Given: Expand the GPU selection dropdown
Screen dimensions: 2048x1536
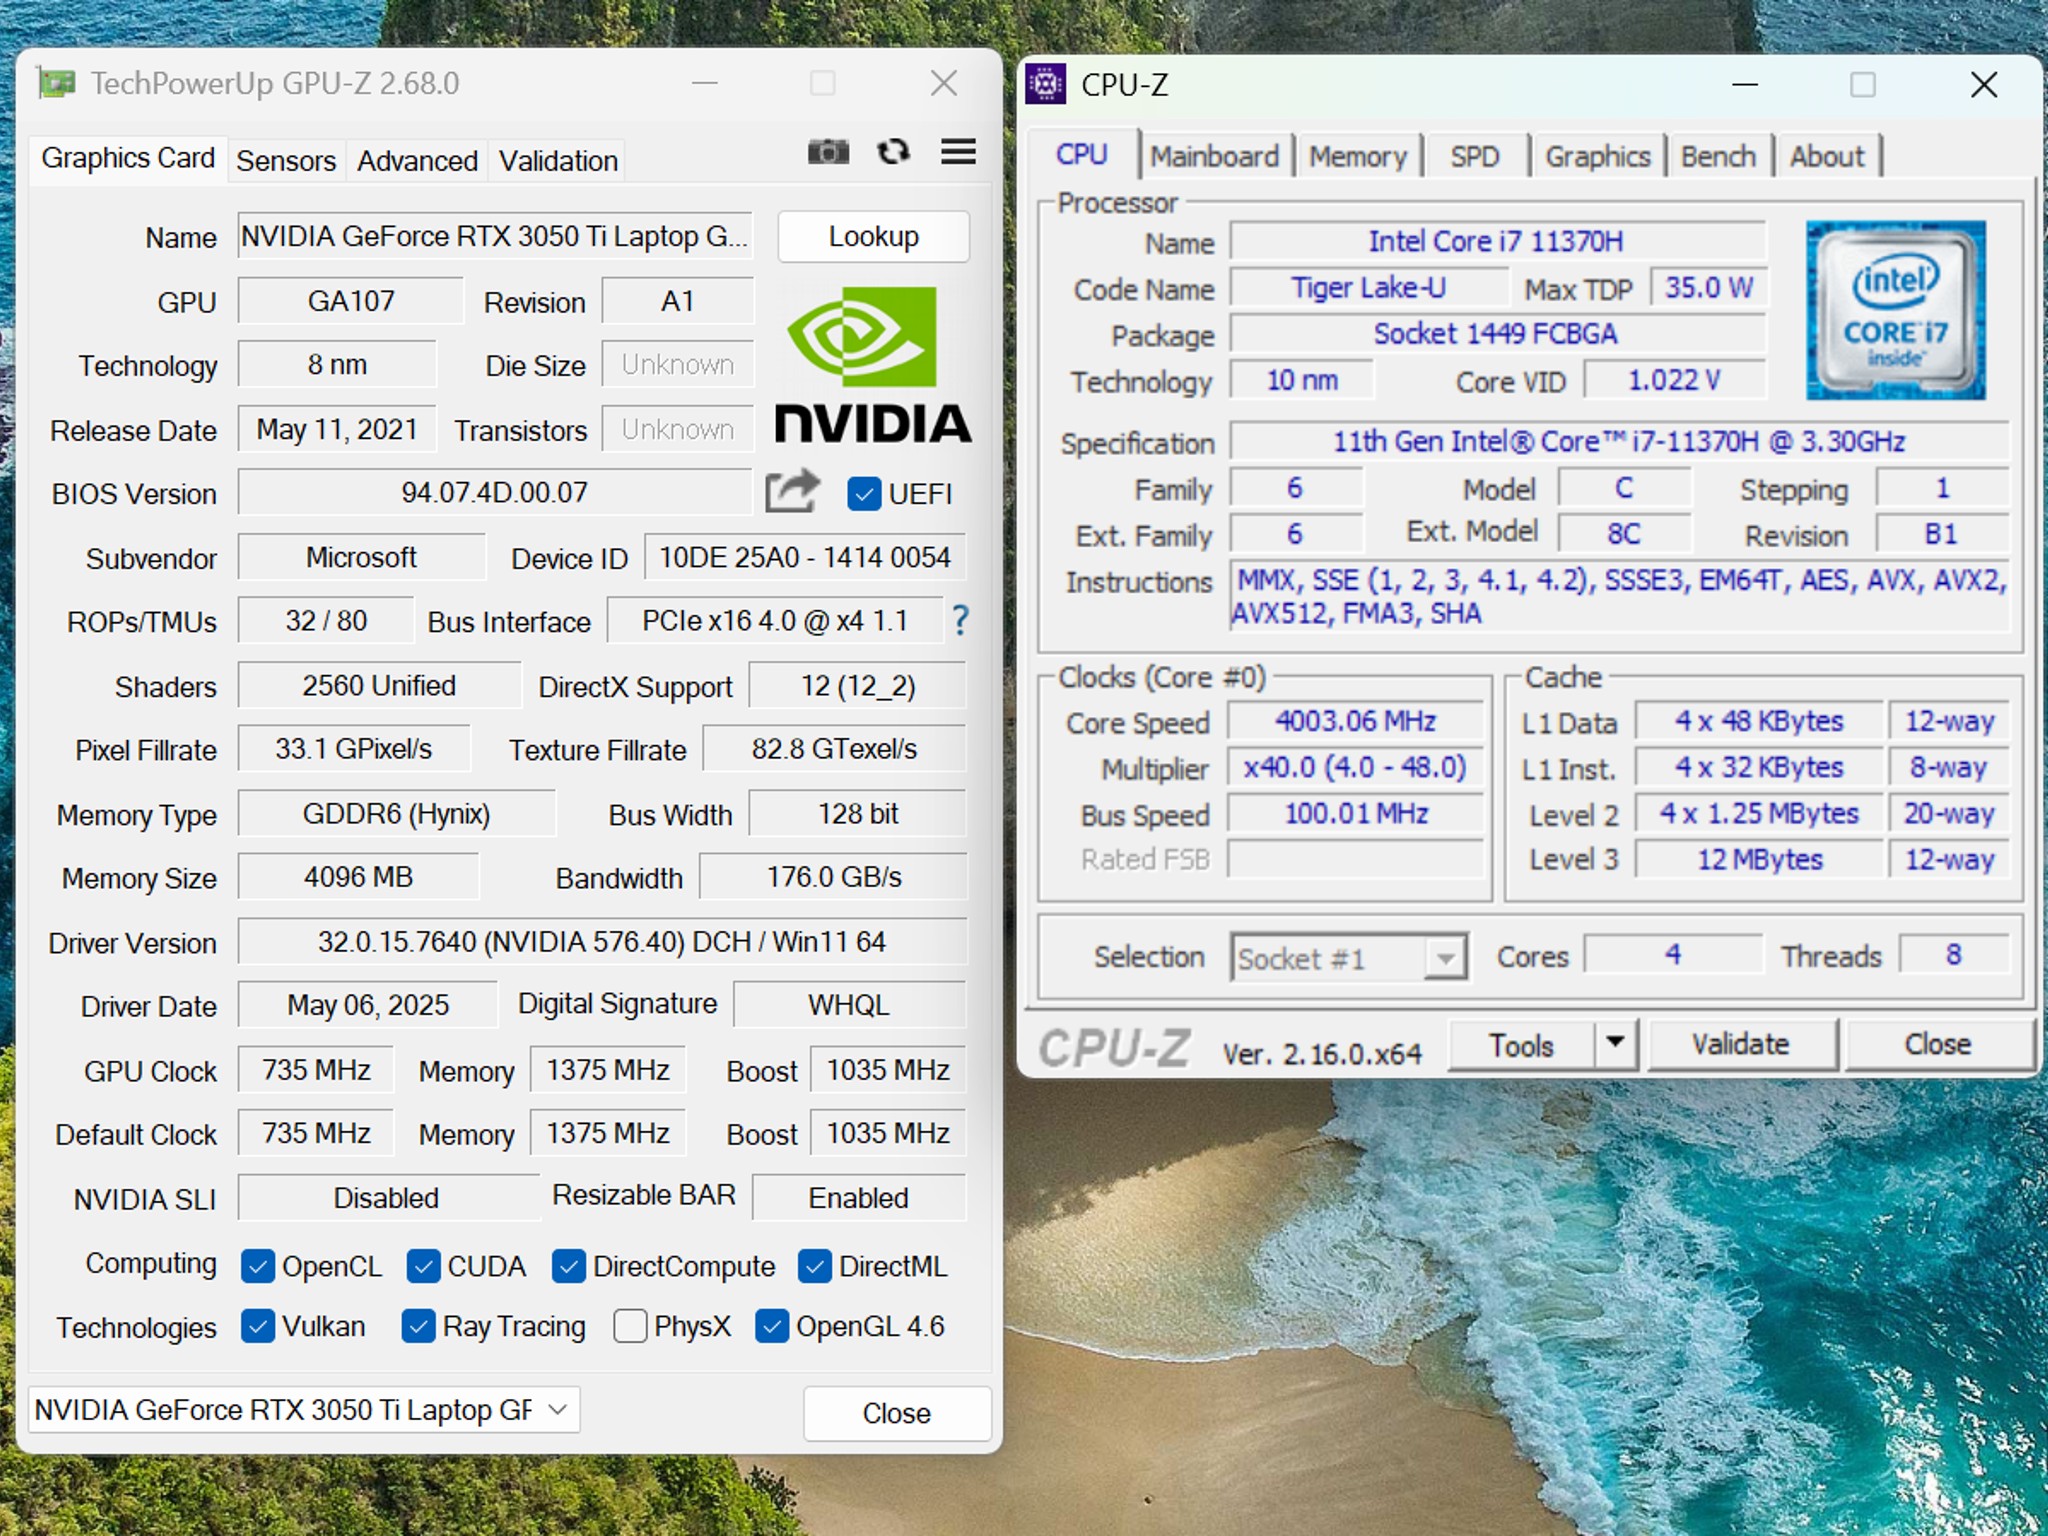Looking at the screenshot, I should point(304,1410).
